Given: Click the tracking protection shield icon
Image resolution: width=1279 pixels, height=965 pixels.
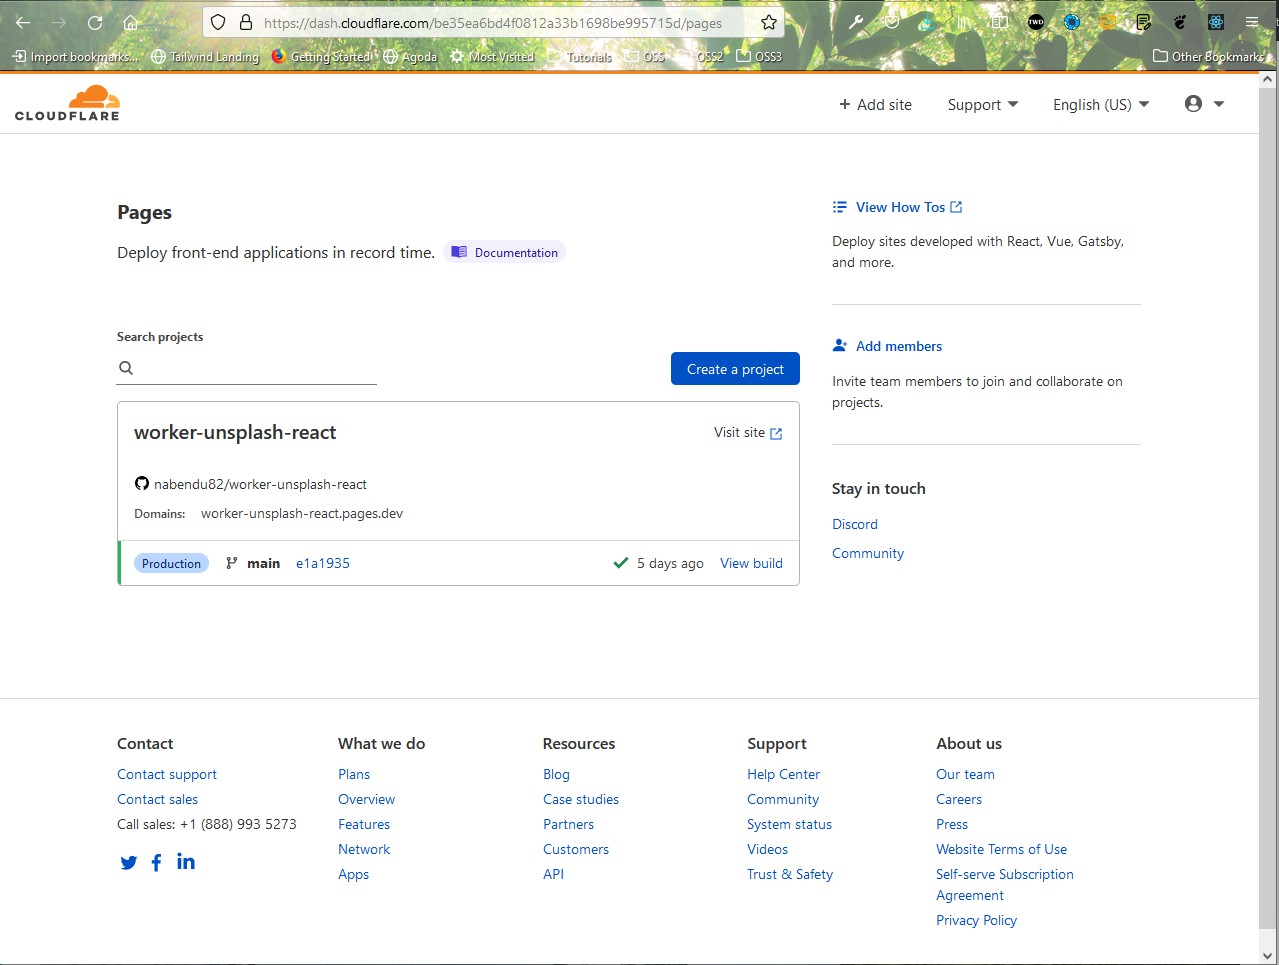Looking at the screenshot, I should pos(218,22).
